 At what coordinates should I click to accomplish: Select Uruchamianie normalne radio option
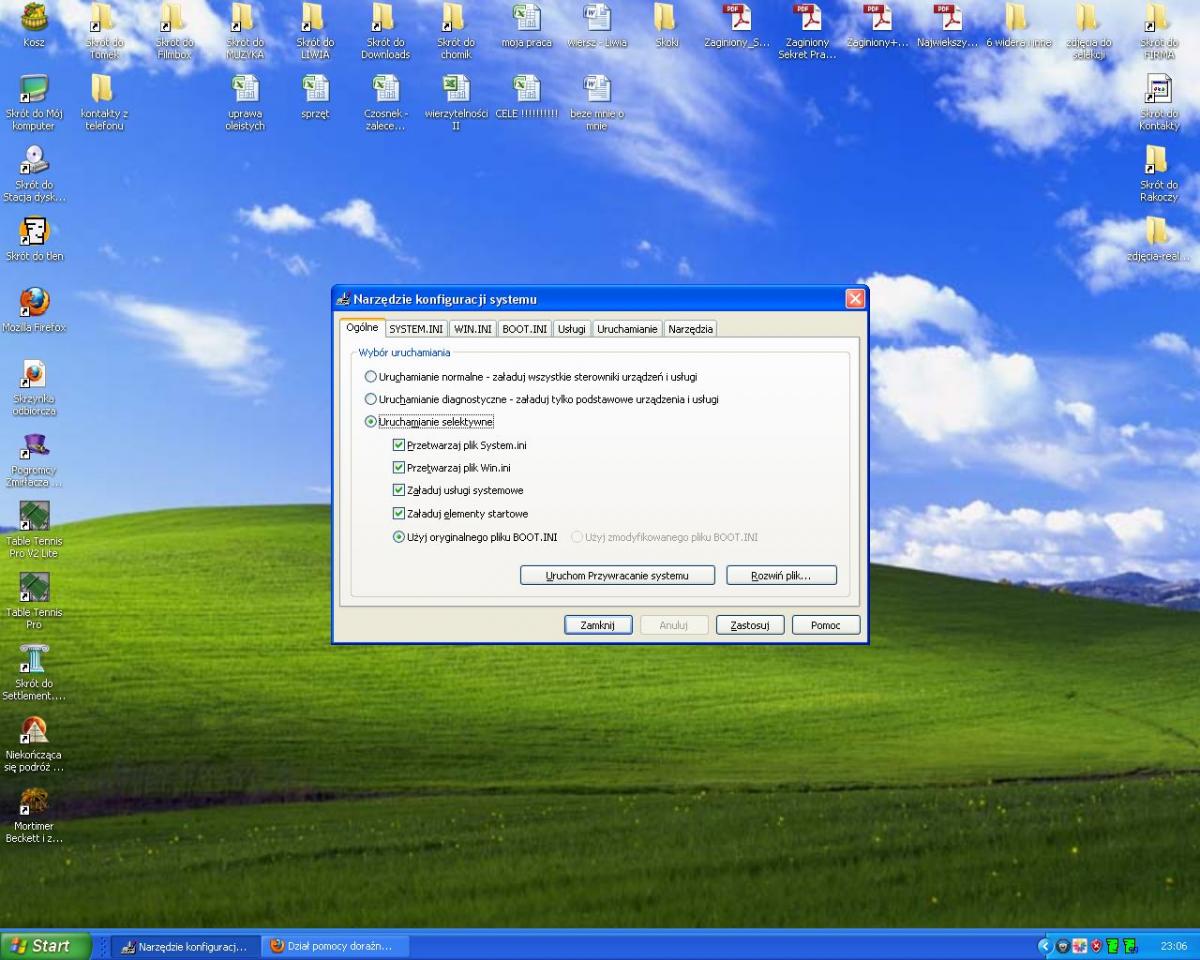pyautogui.click(x=371, y=377)
